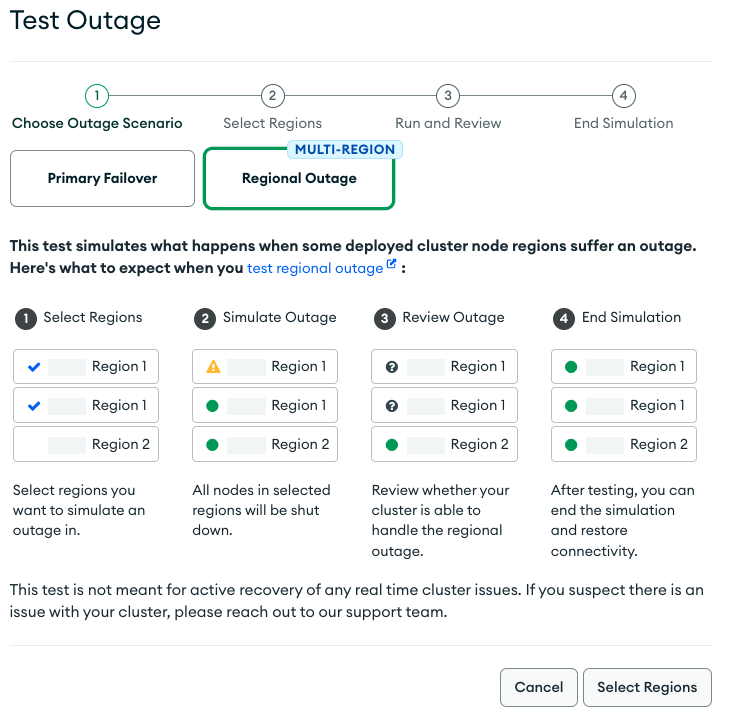Click numbered badge 1 next to Select Regions heading
This screenshot has width=729, height=716.
[x=24, y=318]
